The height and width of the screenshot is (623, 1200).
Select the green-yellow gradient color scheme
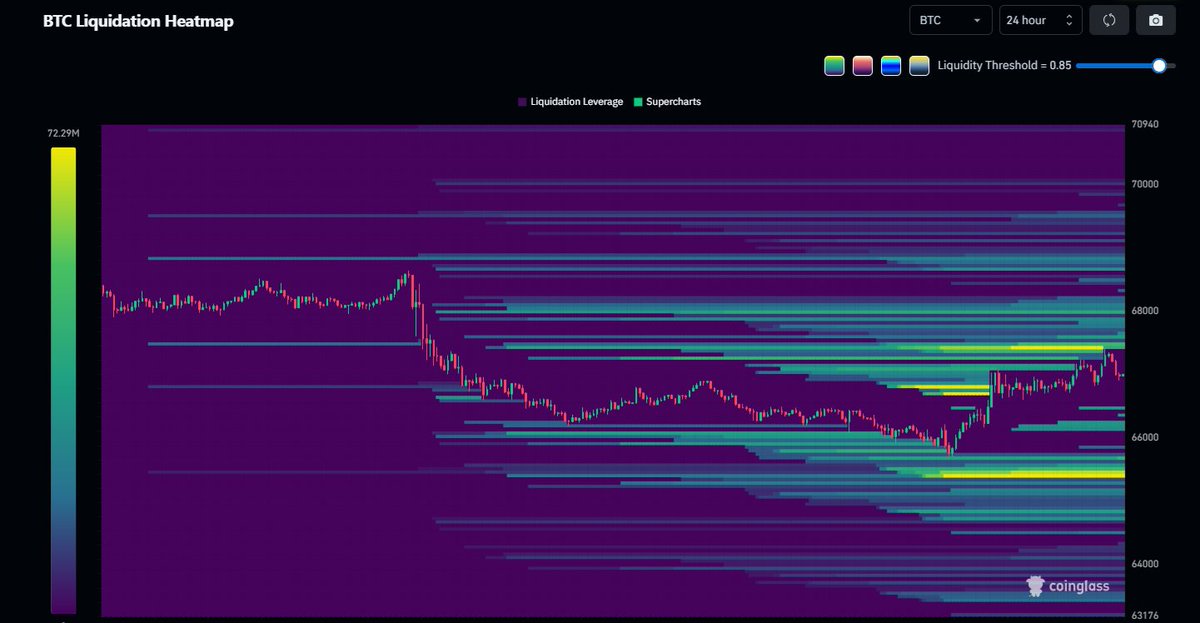[x=834, y=65]
